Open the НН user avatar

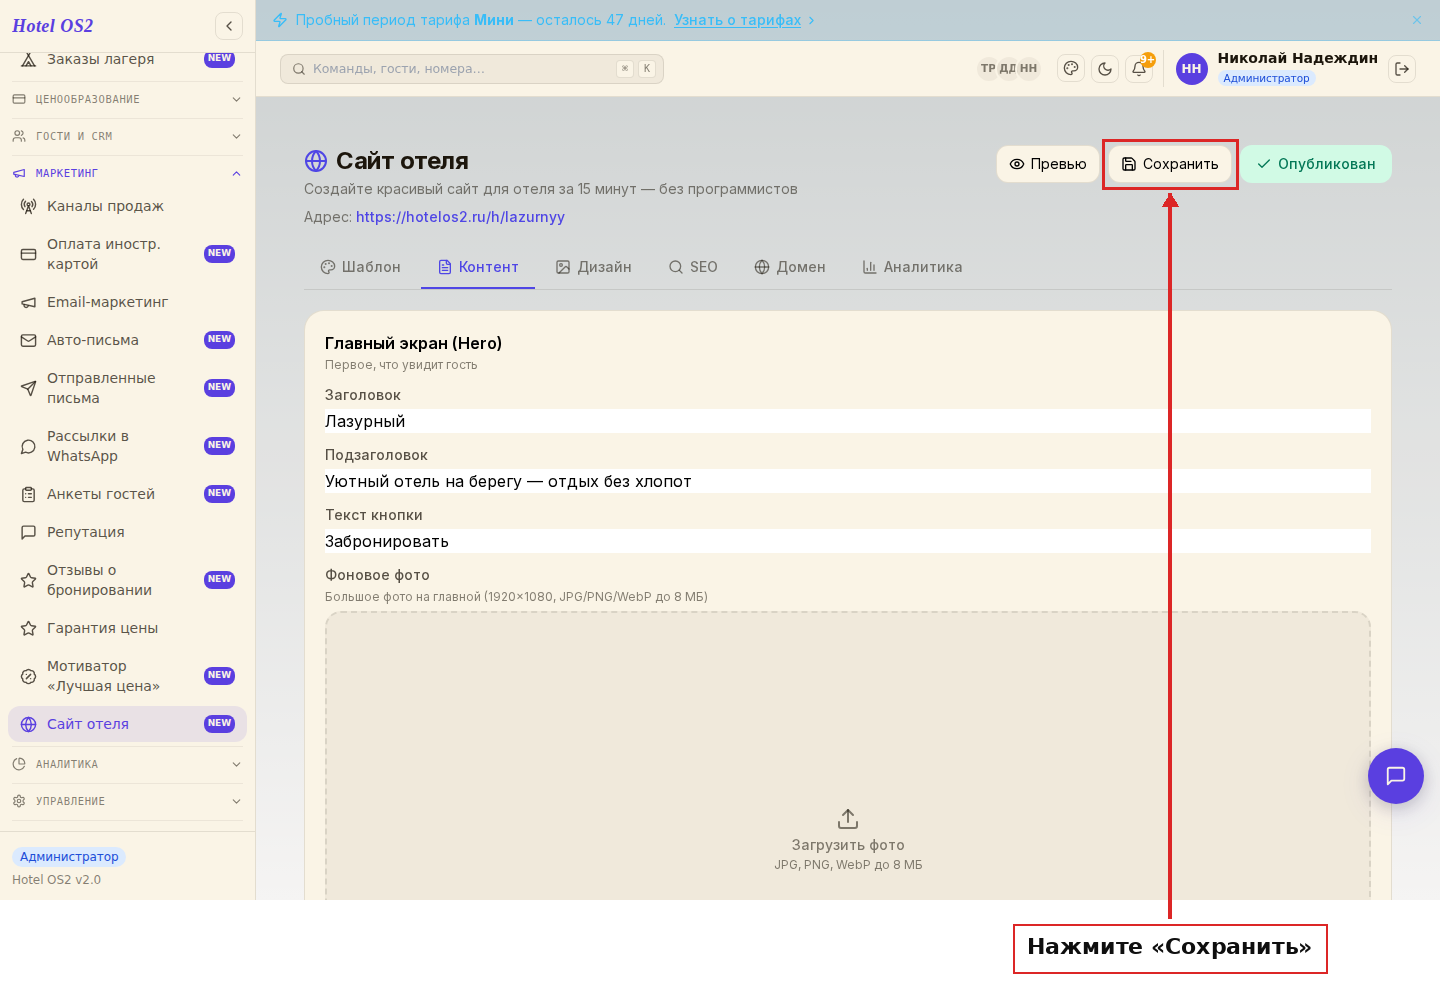tap(1192, 69)
